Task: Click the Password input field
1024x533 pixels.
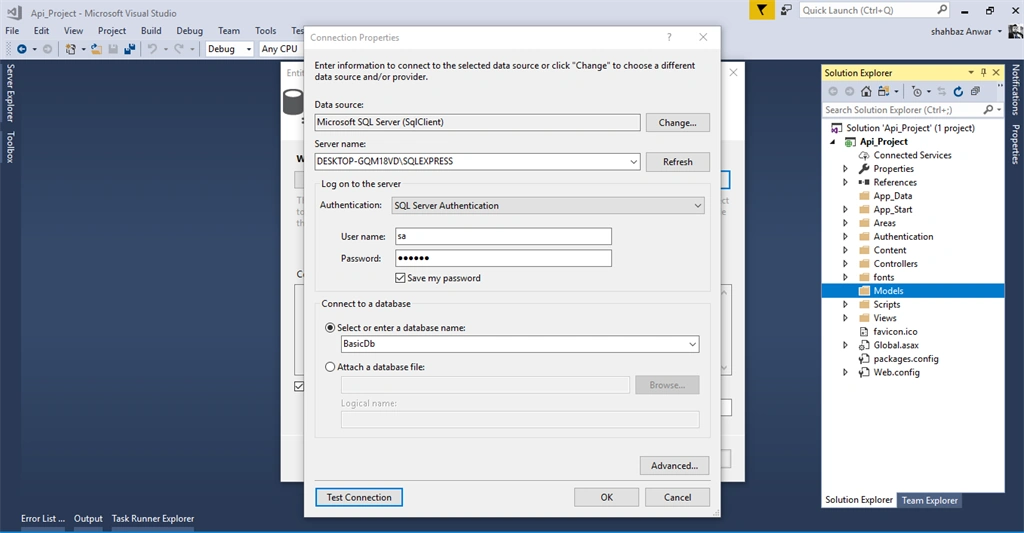Action: tap(503, 259)
